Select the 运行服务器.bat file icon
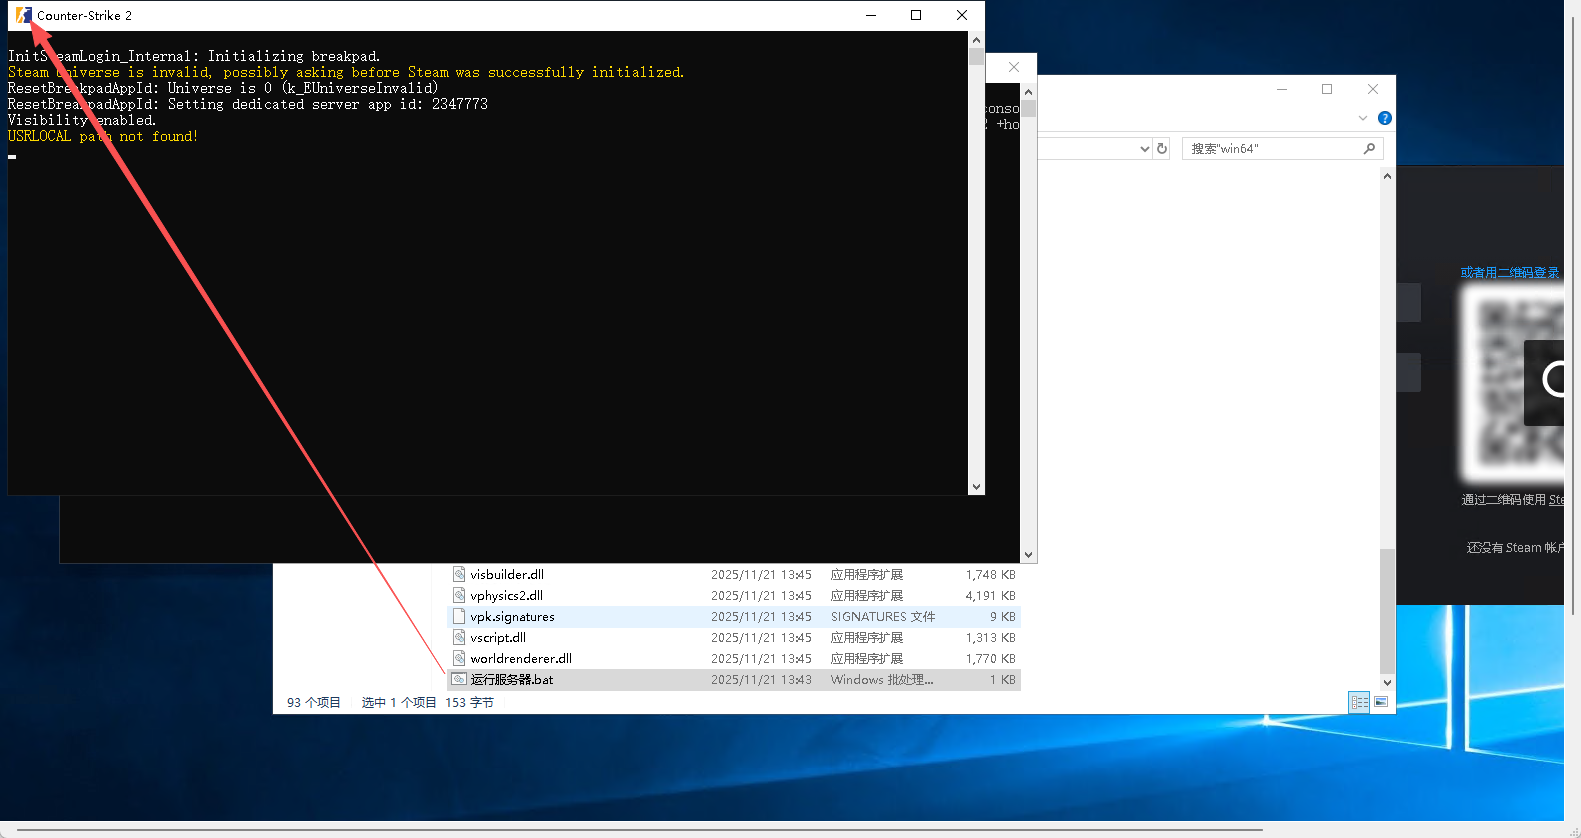 pos(459,679)
